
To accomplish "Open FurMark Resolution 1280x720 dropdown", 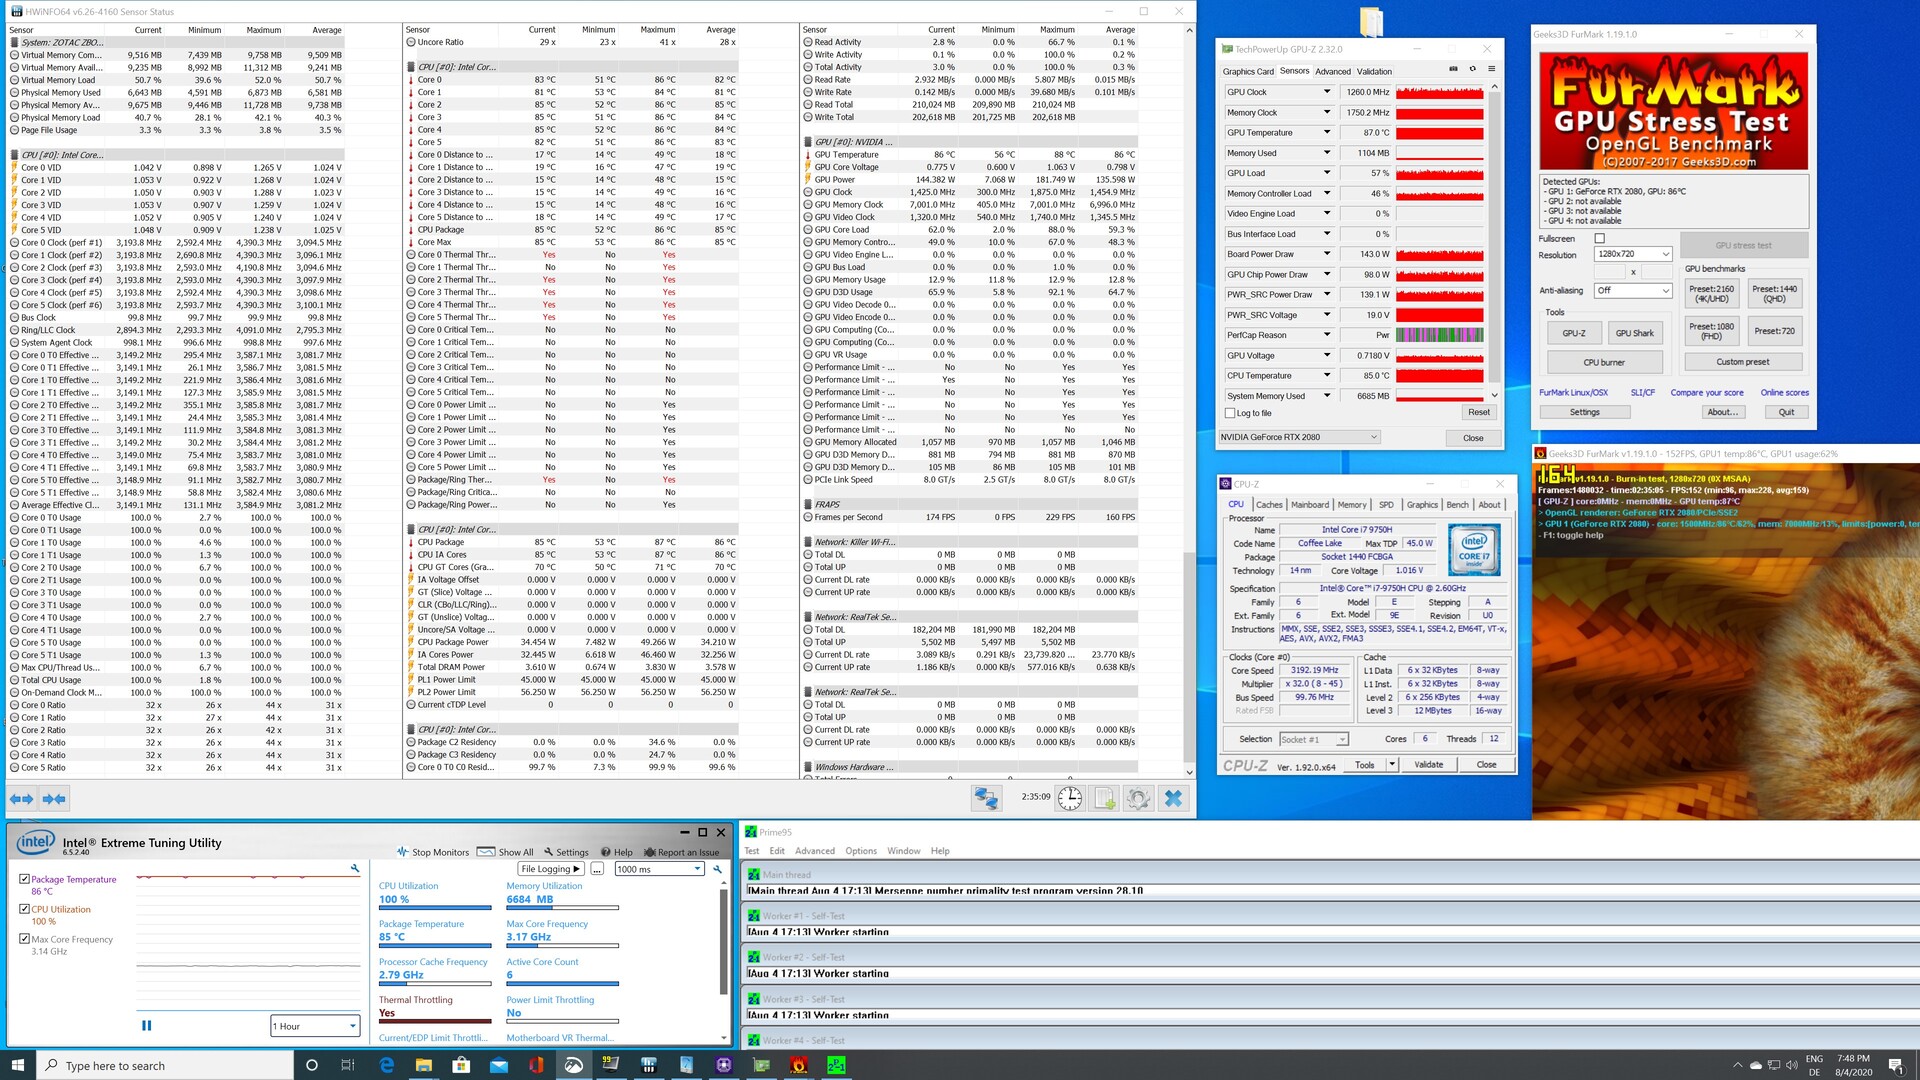I will pyautogui.click(x=1633, y=254).
